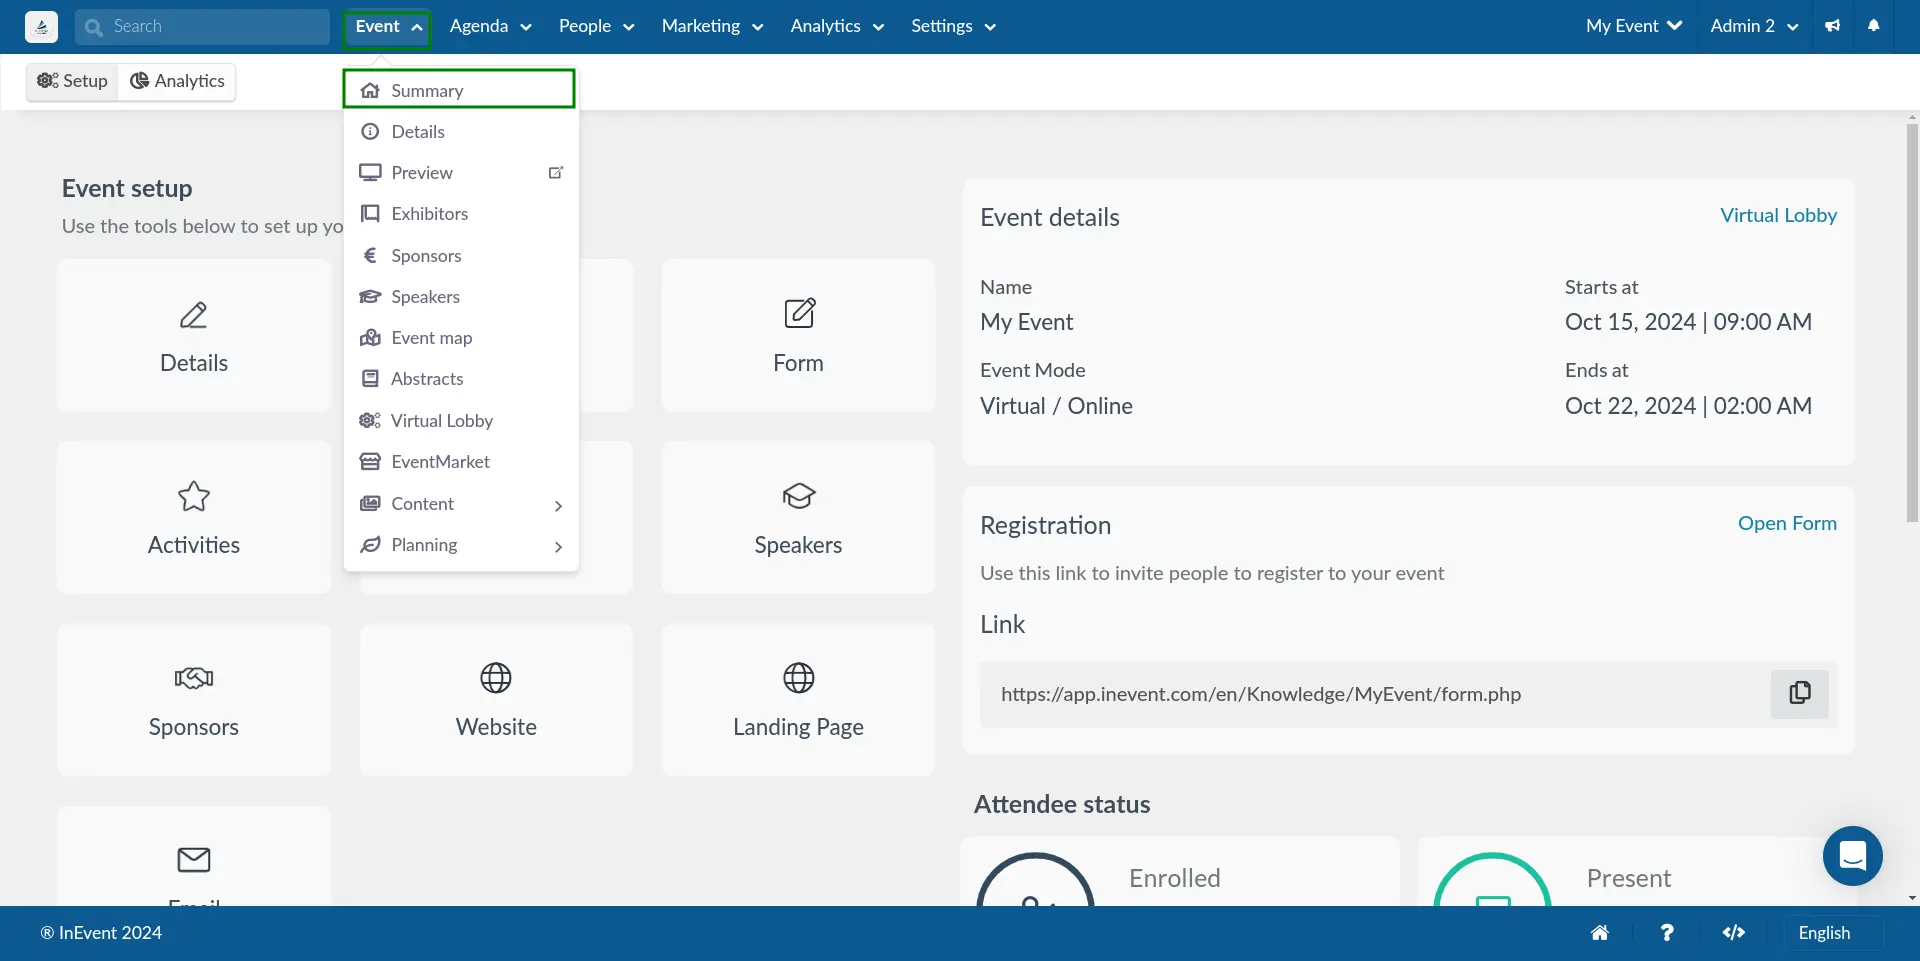Open EventMarket from the menu
The width and height of the screenshot is (1920, 961).
tap(461, 462)
